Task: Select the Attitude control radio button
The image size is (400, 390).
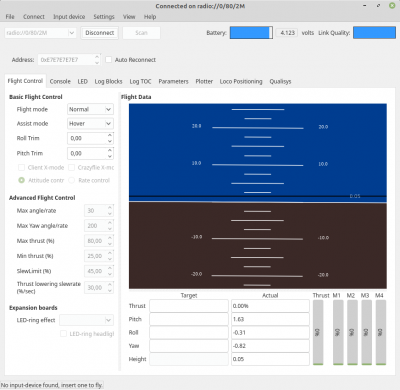Action: 21,180
